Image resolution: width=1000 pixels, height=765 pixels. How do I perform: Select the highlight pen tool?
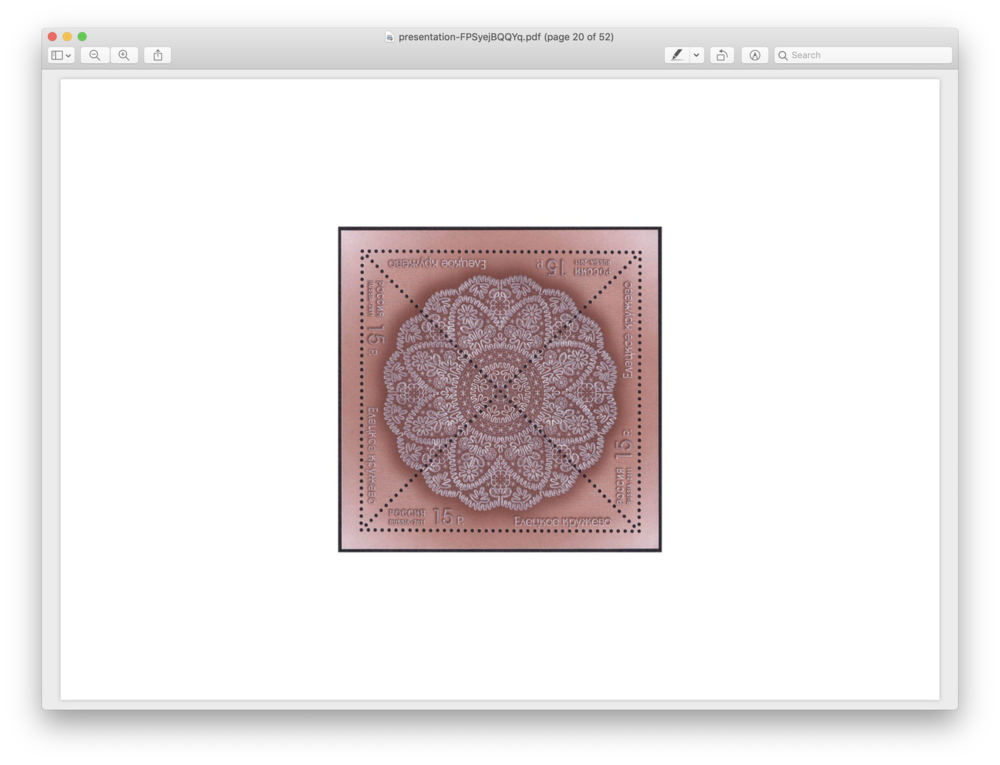[677, 55]
